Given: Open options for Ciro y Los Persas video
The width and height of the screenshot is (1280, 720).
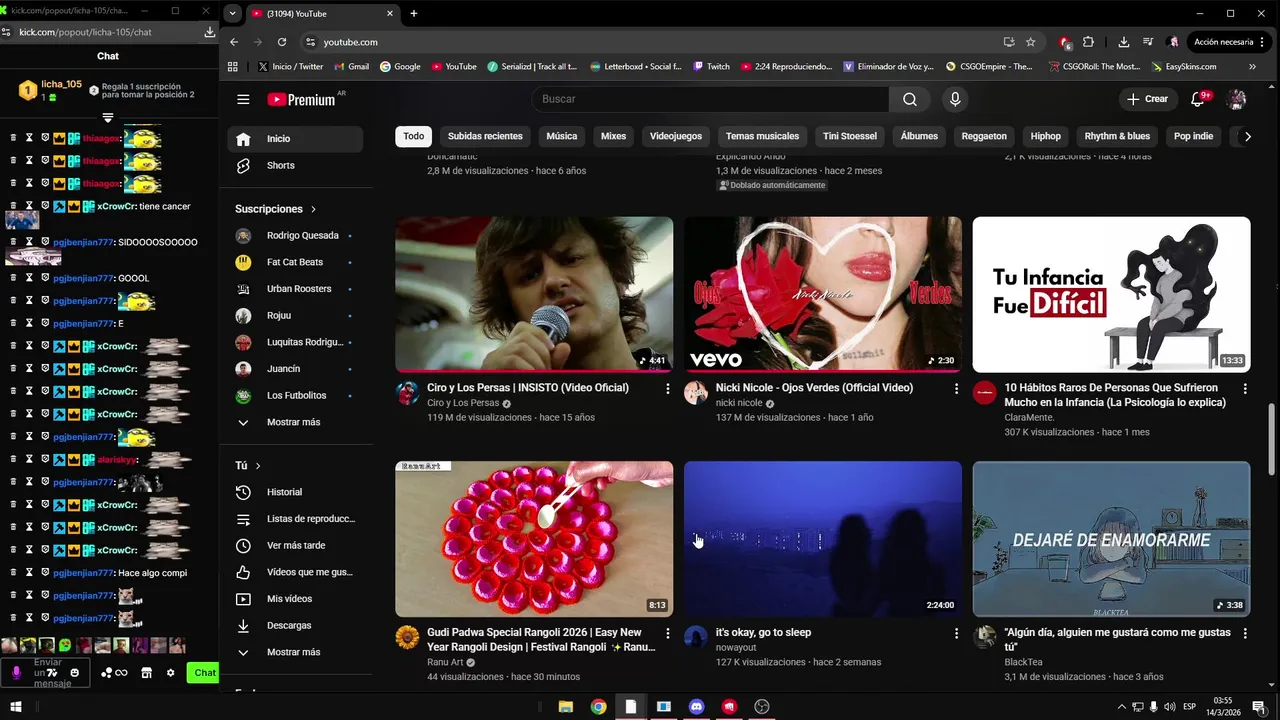Looking at the screenshot, I should 668,388.
